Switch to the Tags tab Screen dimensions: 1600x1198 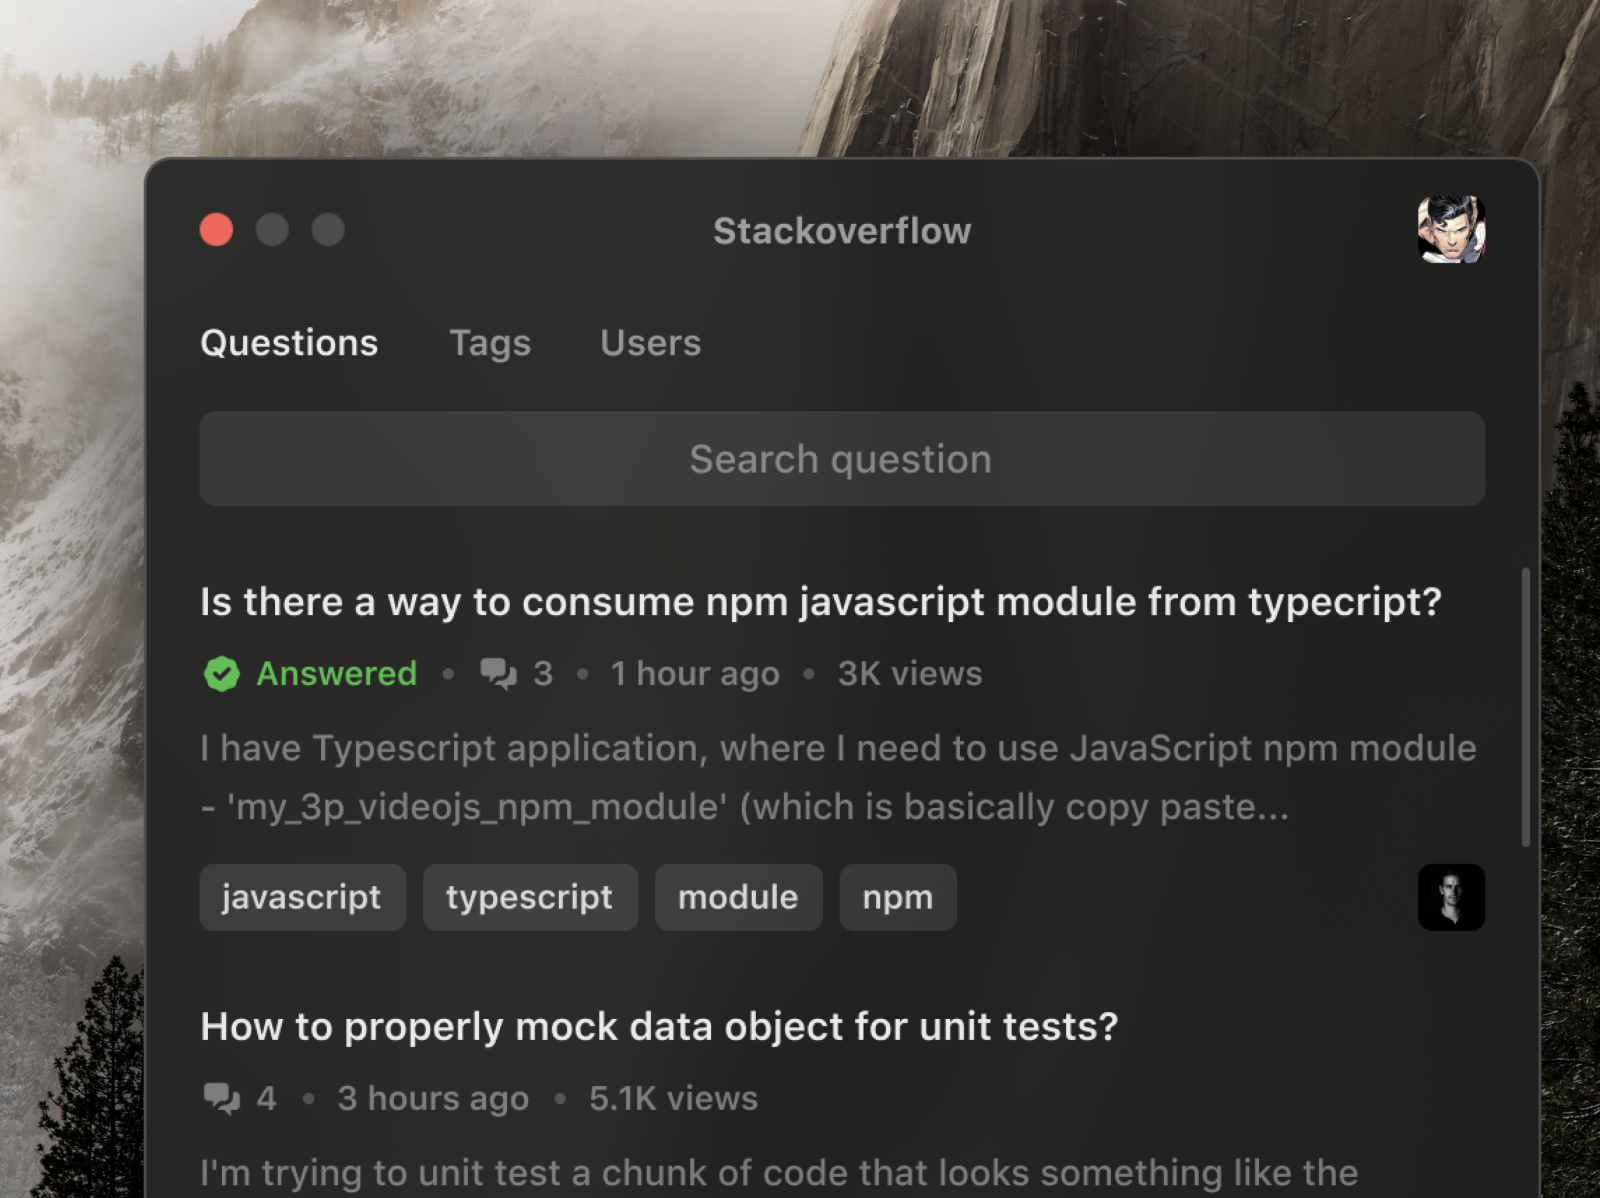[489, 343]
